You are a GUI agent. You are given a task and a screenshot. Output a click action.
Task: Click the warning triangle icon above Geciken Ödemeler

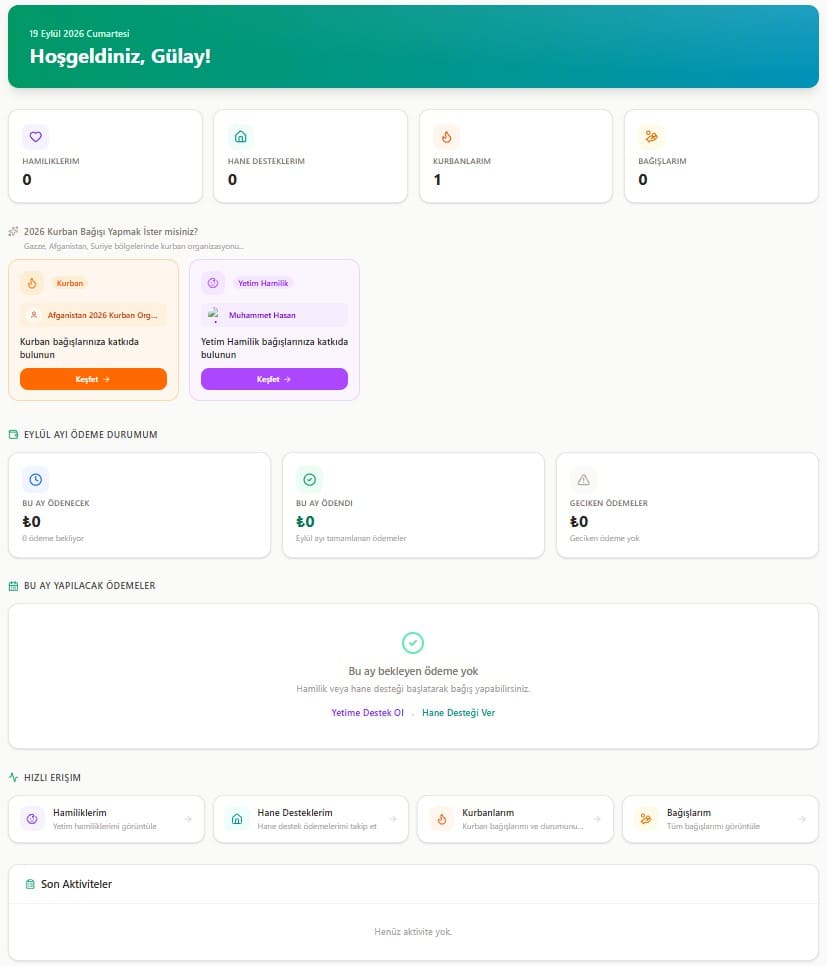pyautogui.click(x=583, y=479)
